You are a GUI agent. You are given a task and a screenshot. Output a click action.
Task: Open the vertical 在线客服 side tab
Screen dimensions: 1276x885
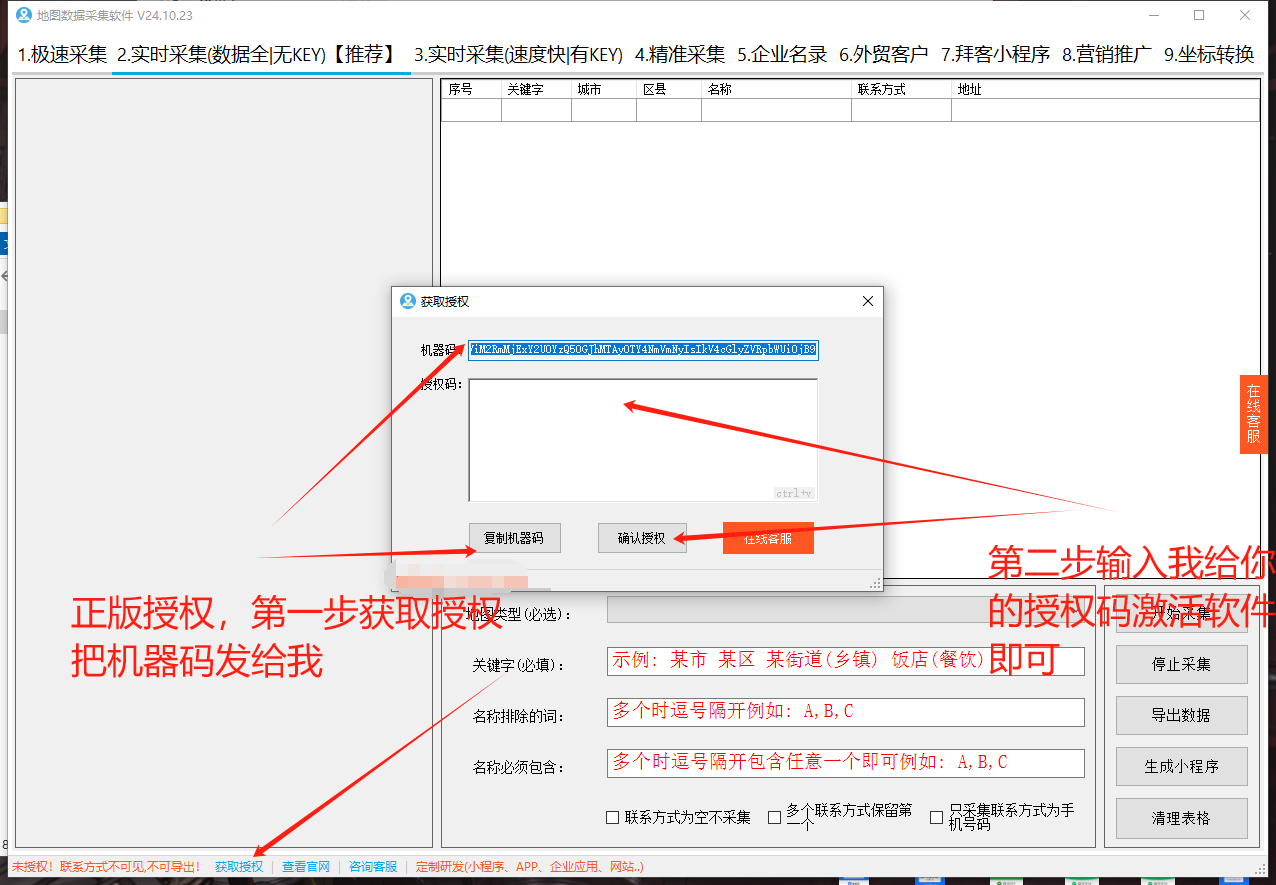(x=1253, y=414)
